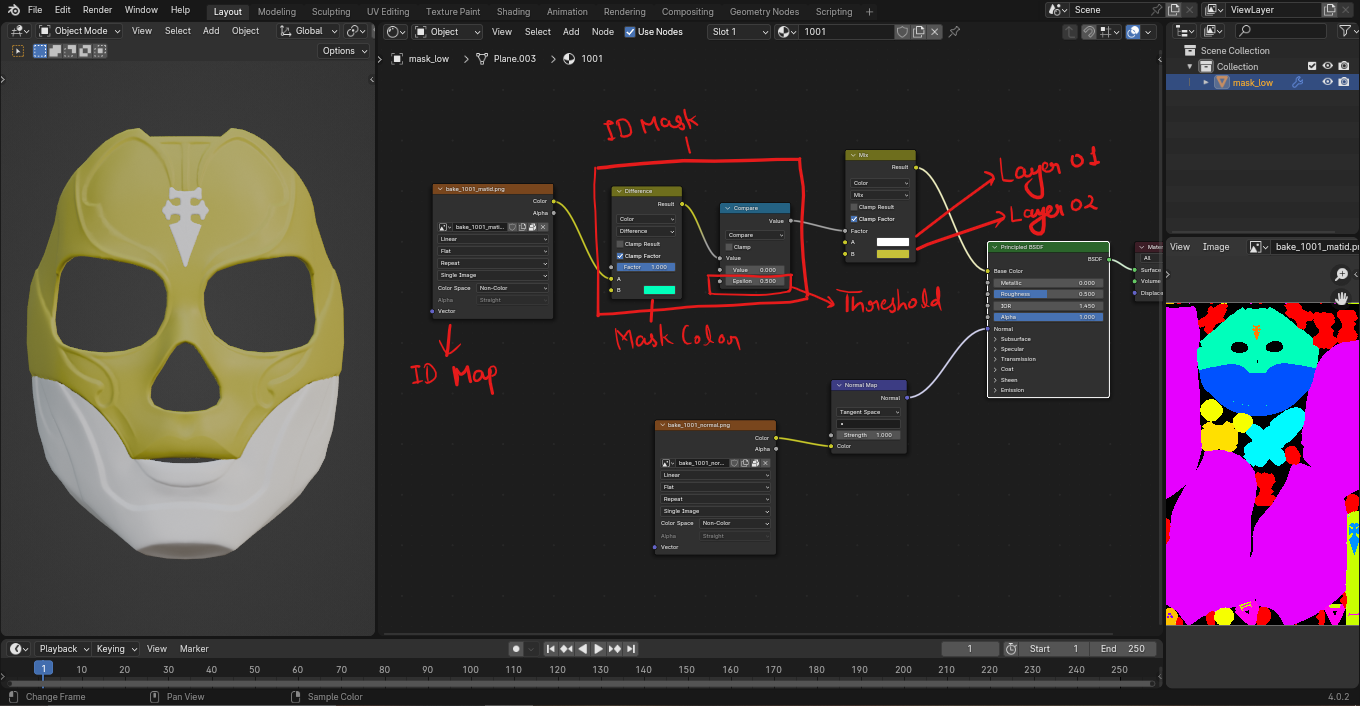Click the yellow B color swatch in Mix node

[893, 254]
